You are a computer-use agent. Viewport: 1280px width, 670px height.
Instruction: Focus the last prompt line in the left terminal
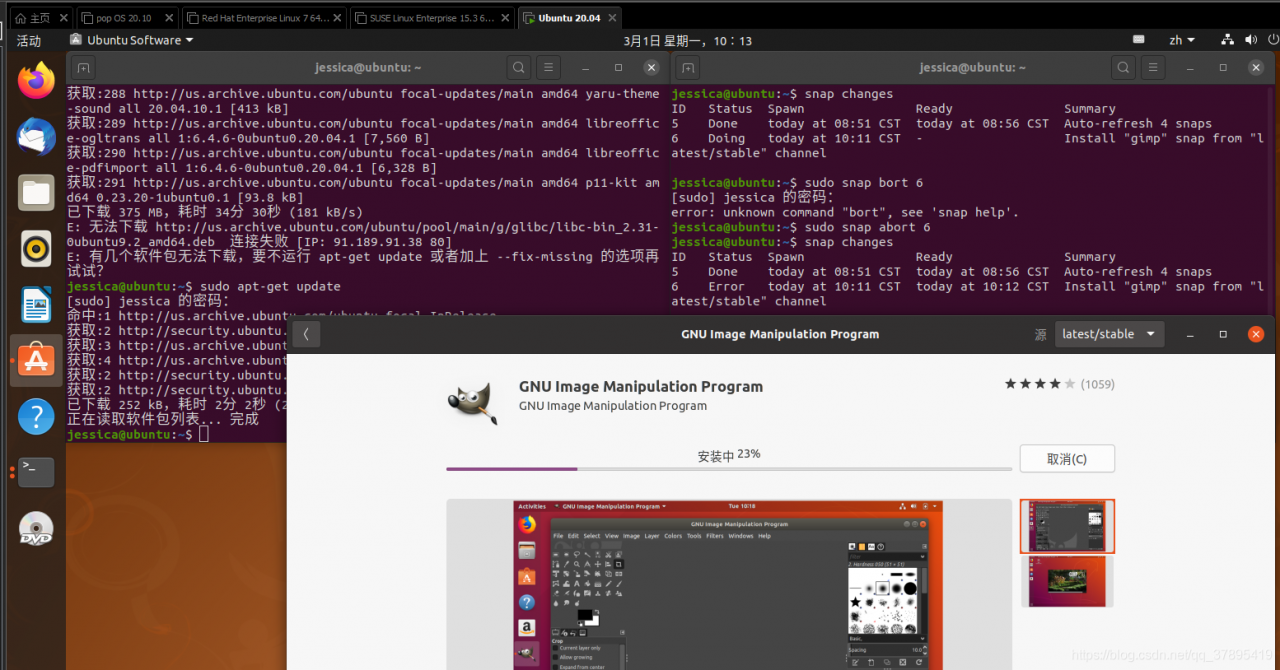[138, 434]
